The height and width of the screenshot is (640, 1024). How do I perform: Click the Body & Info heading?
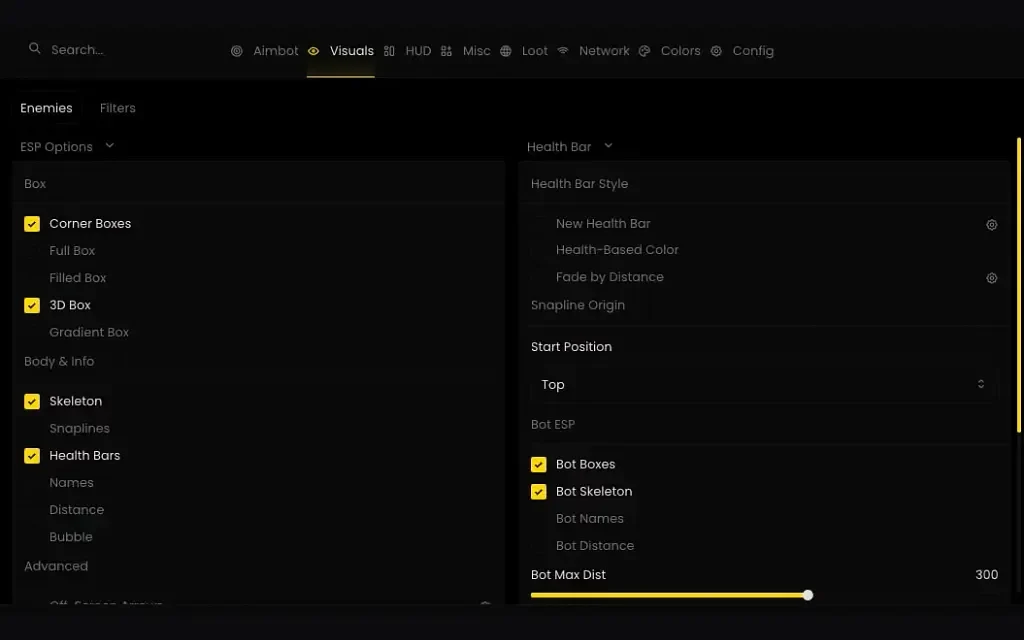(59, 361)
